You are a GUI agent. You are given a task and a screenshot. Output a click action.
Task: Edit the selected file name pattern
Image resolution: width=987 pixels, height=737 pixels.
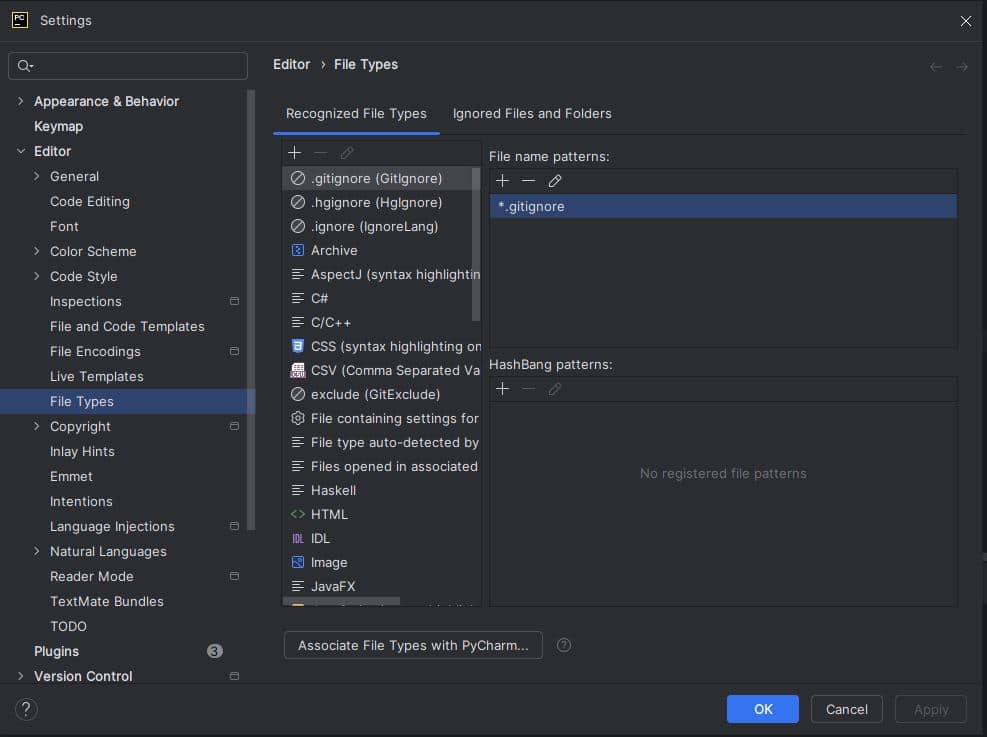(555, 181)
